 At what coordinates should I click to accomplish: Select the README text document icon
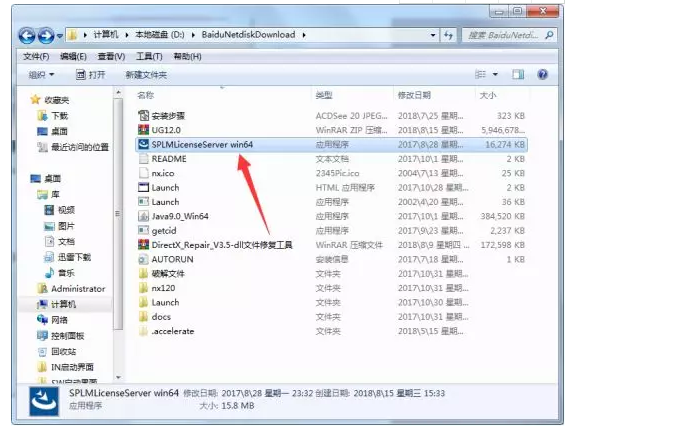click(x=143, y=159)
